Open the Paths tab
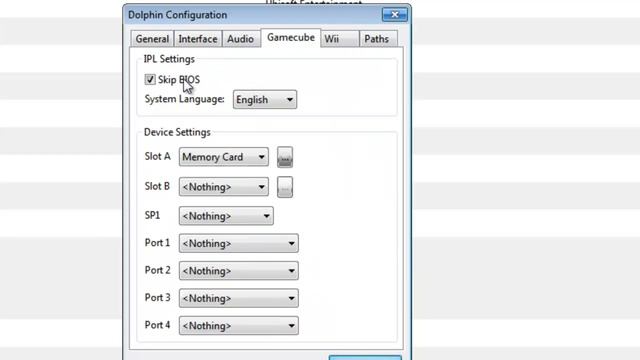 [378, 39]
